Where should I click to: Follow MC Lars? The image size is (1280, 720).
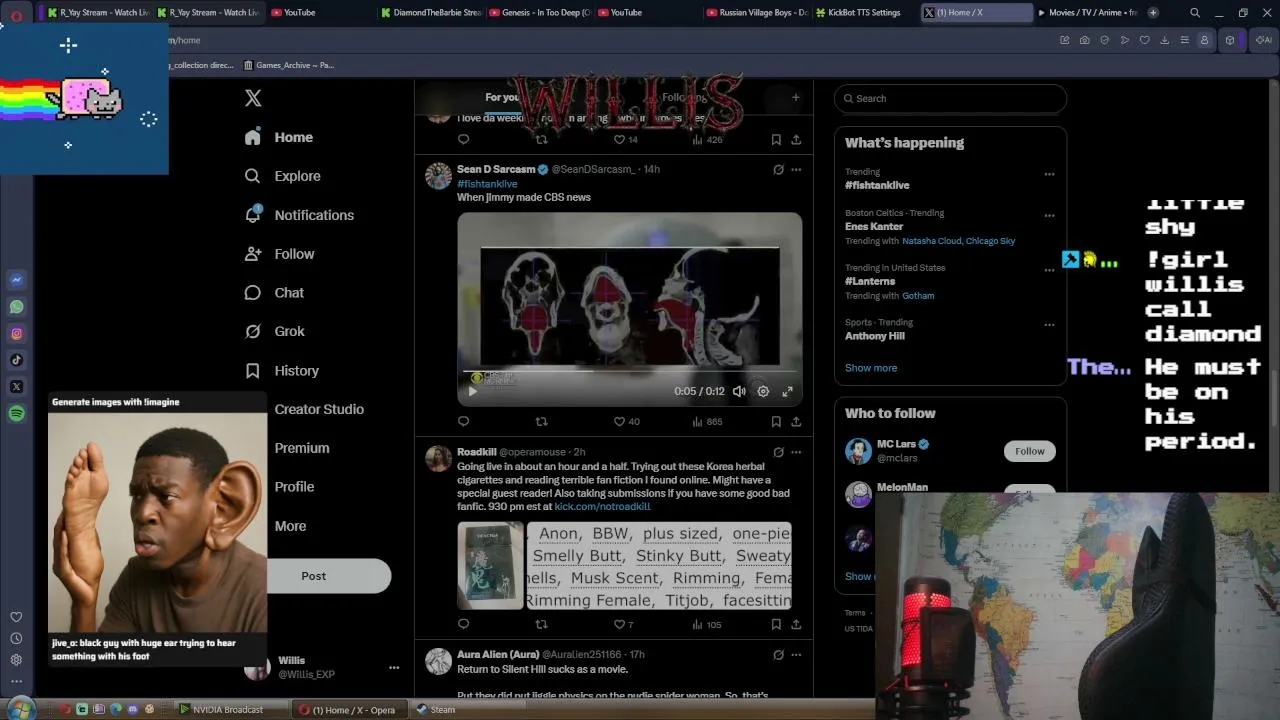point(1030,451)
